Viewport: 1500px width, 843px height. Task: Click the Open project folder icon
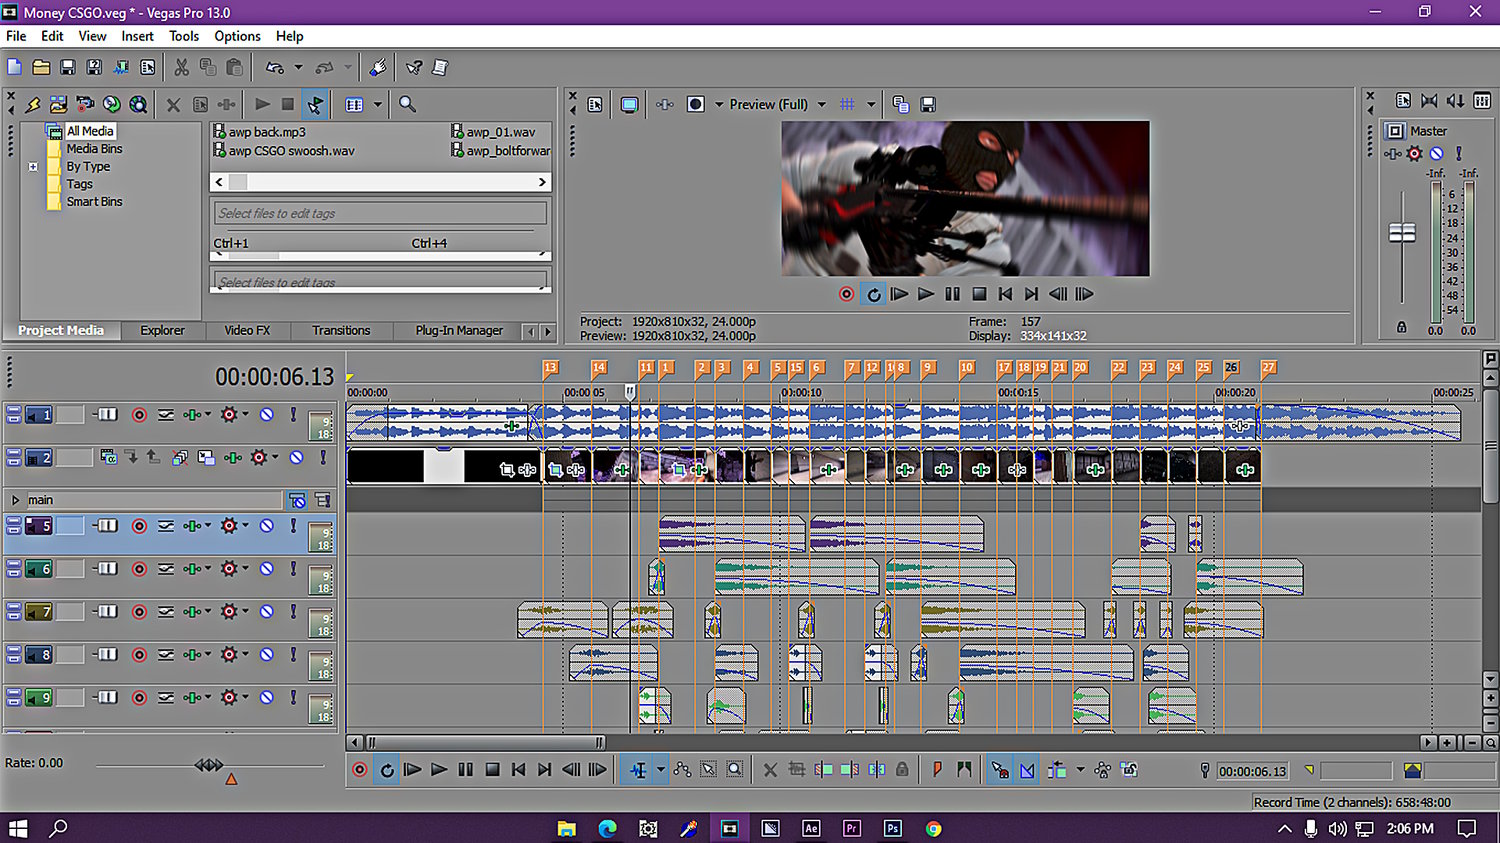(x=41, y=67)
